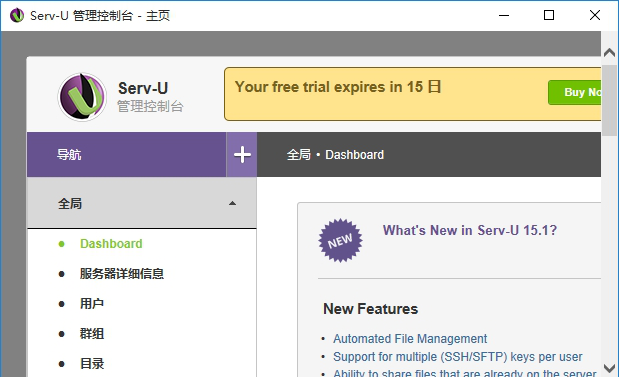
Task: Click the Buy Now button
Action: (x=574, y=92)
